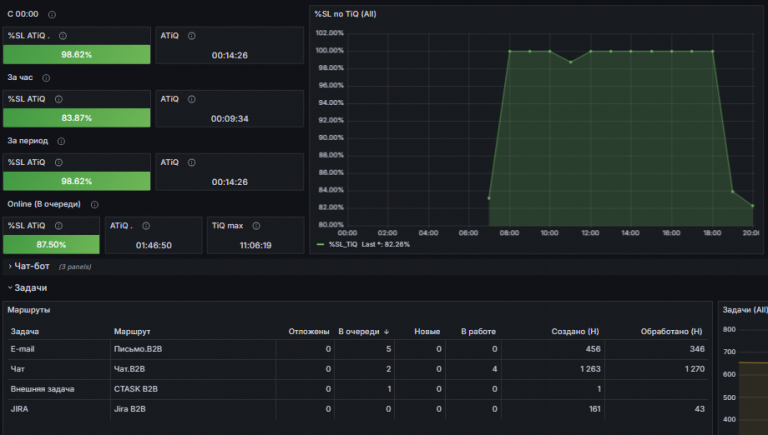Select Чат.B2B route cell
This screenshot has height=435, width=768.
click(129, 369)
